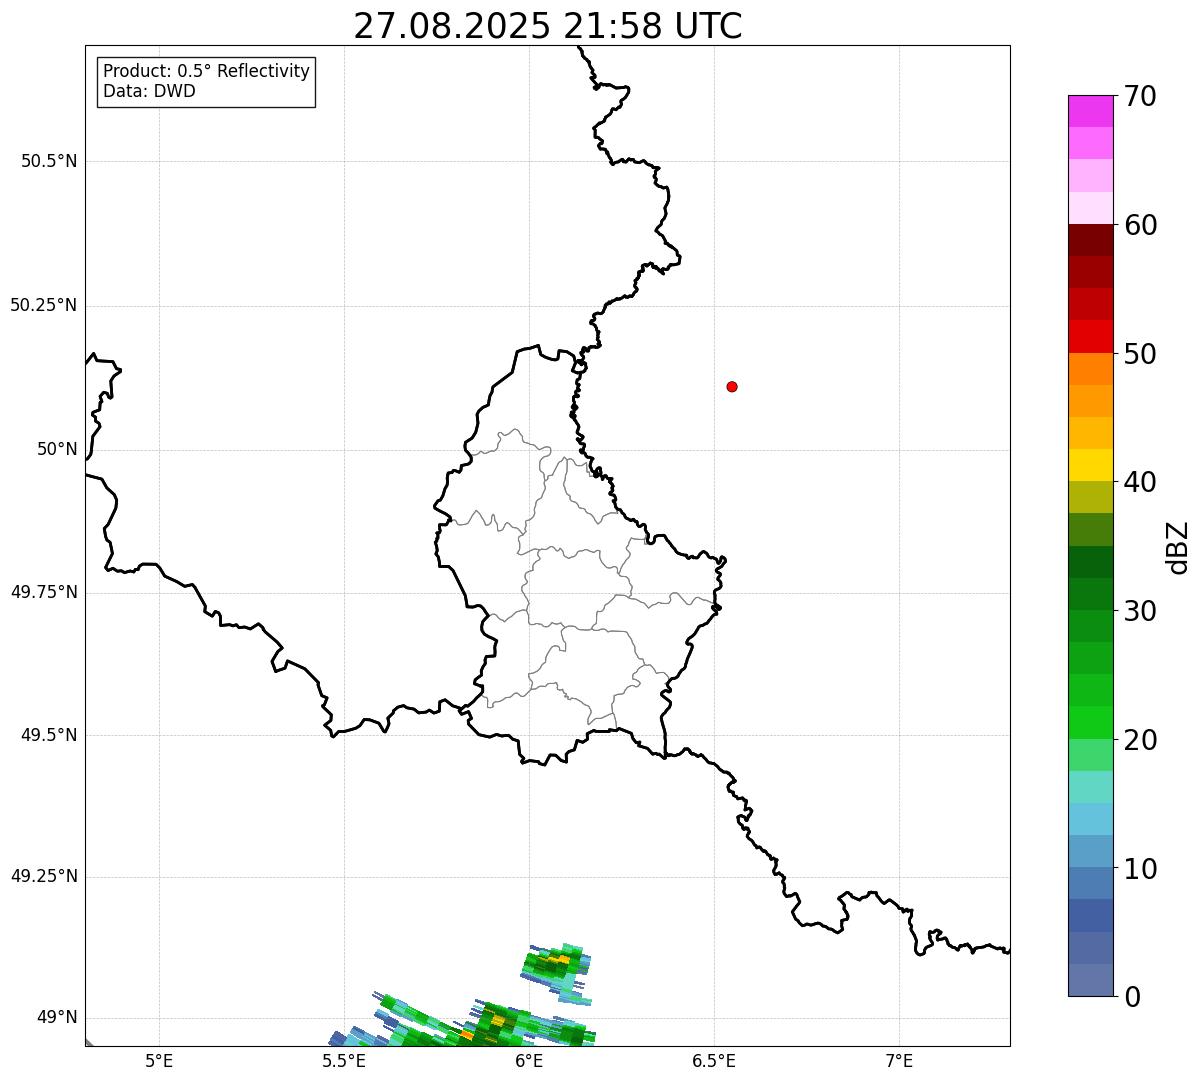Click the red radar site marker

732,386
